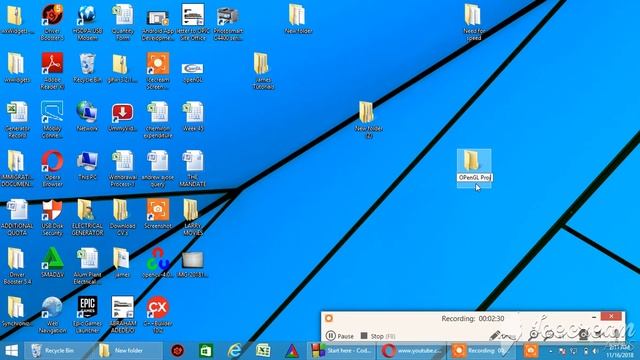Screen dimensions: 640x360
Task: Select the Week 45 spreadsheet
Action: (x=193, y=116)
